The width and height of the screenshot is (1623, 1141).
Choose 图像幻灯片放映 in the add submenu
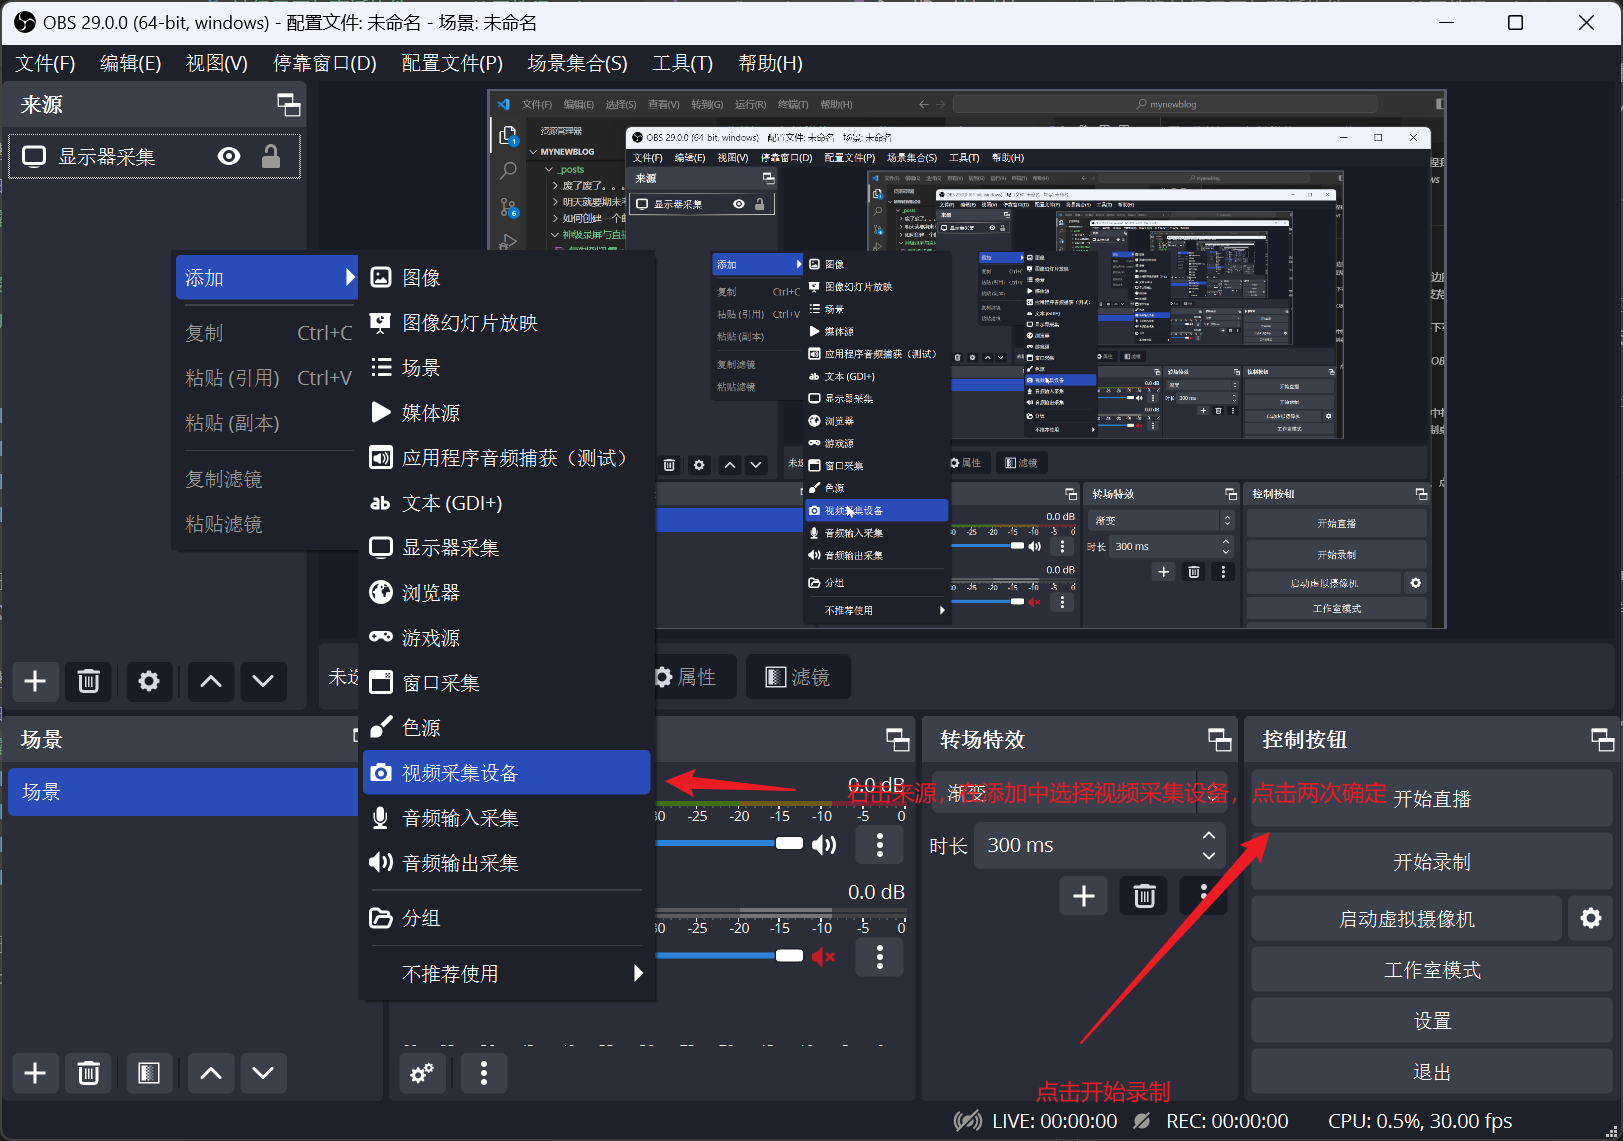[x=506, y=323]
